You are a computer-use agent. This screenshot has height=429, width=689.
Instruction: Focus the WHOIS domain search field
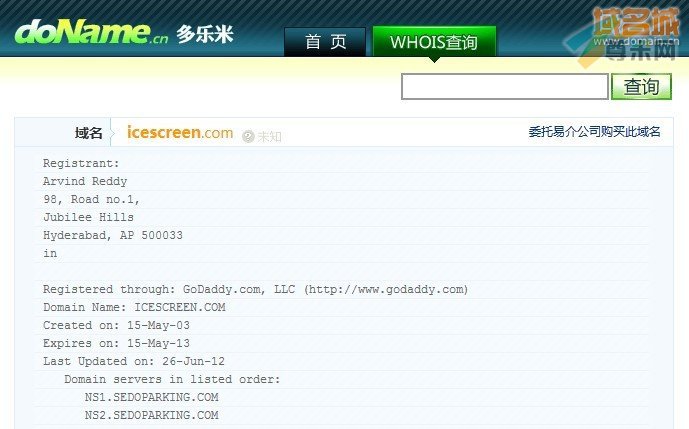click(x=504, y=87)
